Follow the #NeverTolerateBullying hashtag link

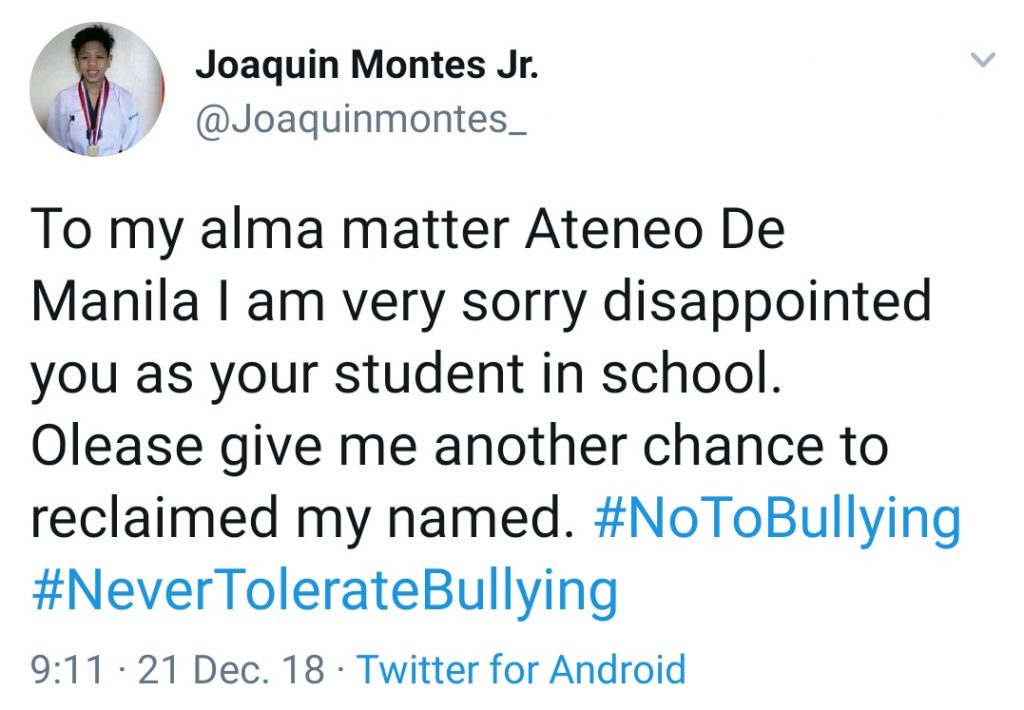click(324, 592)
